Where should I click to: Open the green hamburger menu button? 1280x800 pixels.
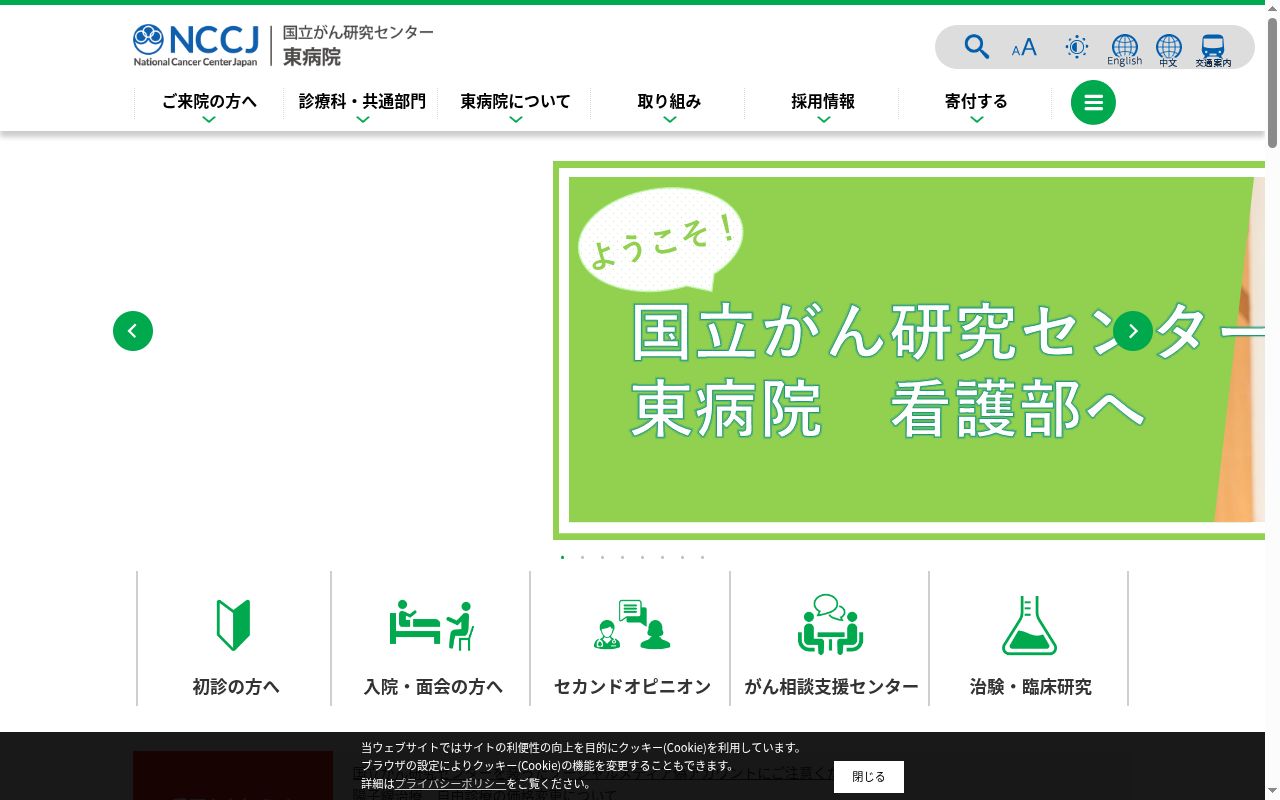coord(1093,103)
